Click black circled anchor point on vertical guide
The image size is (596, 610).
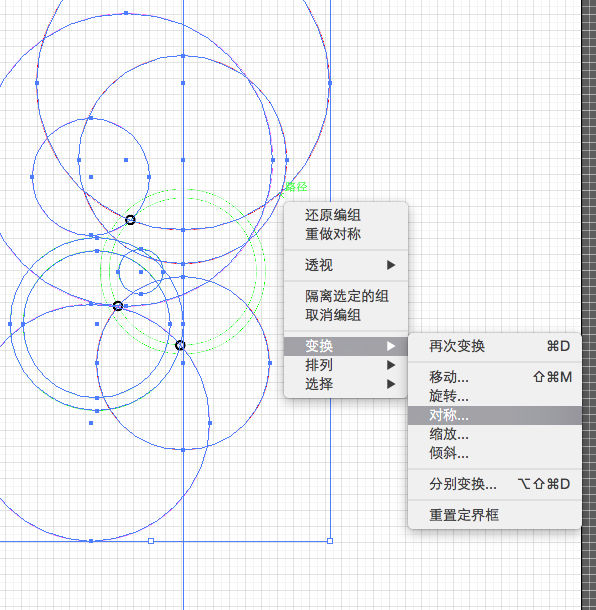coord(180,345)
